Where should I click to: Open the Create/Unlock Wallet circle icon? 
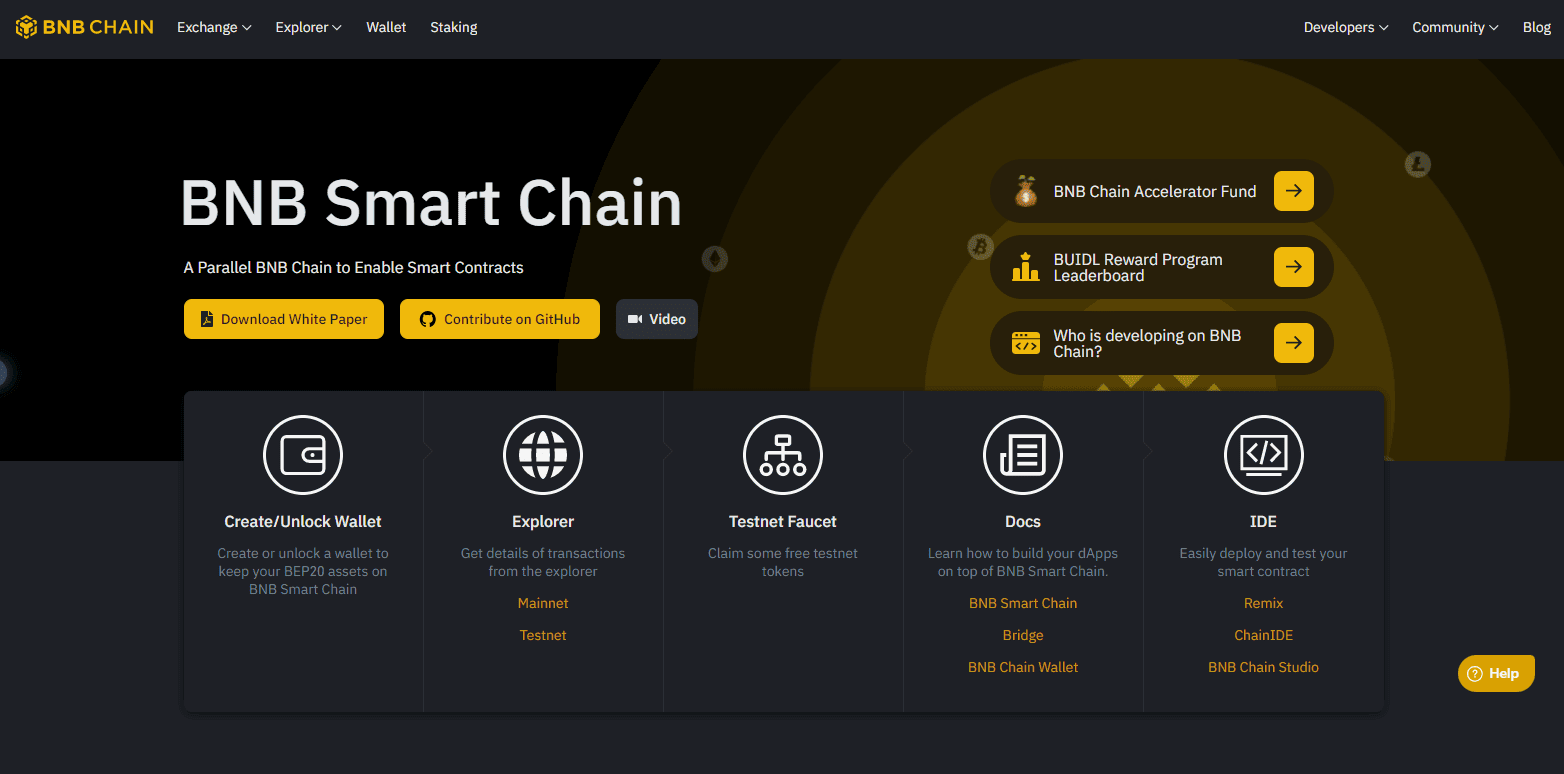pos(303,455)
